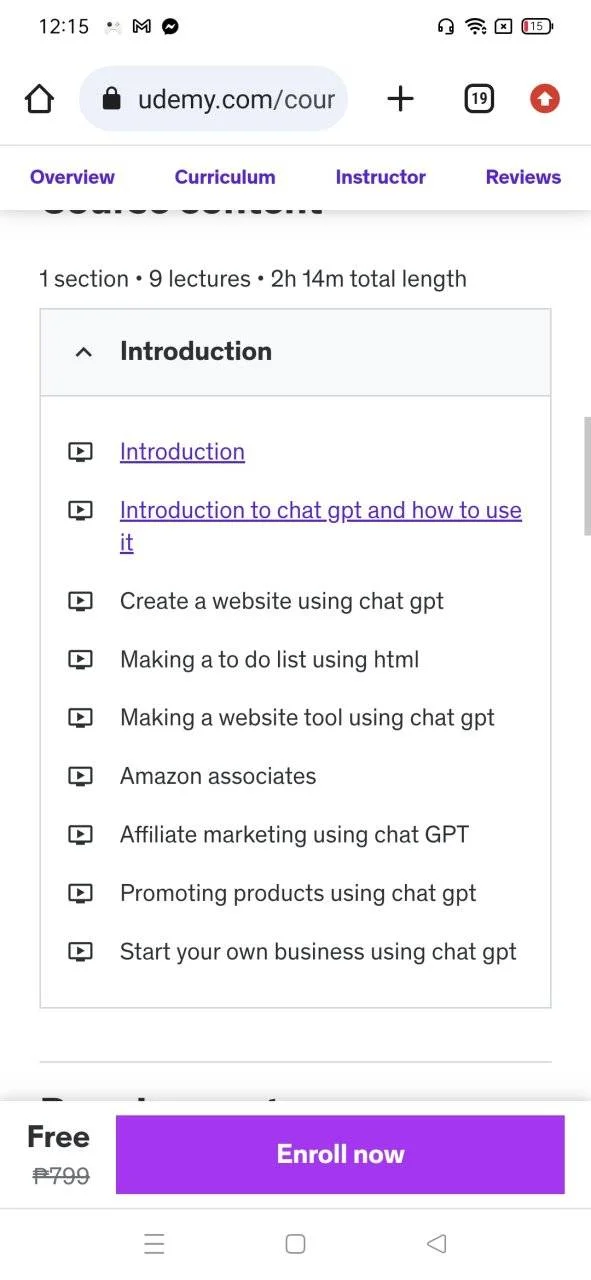Open the tab switcher showing 19
Screen dimensions: 591x1280
point(479,99)
